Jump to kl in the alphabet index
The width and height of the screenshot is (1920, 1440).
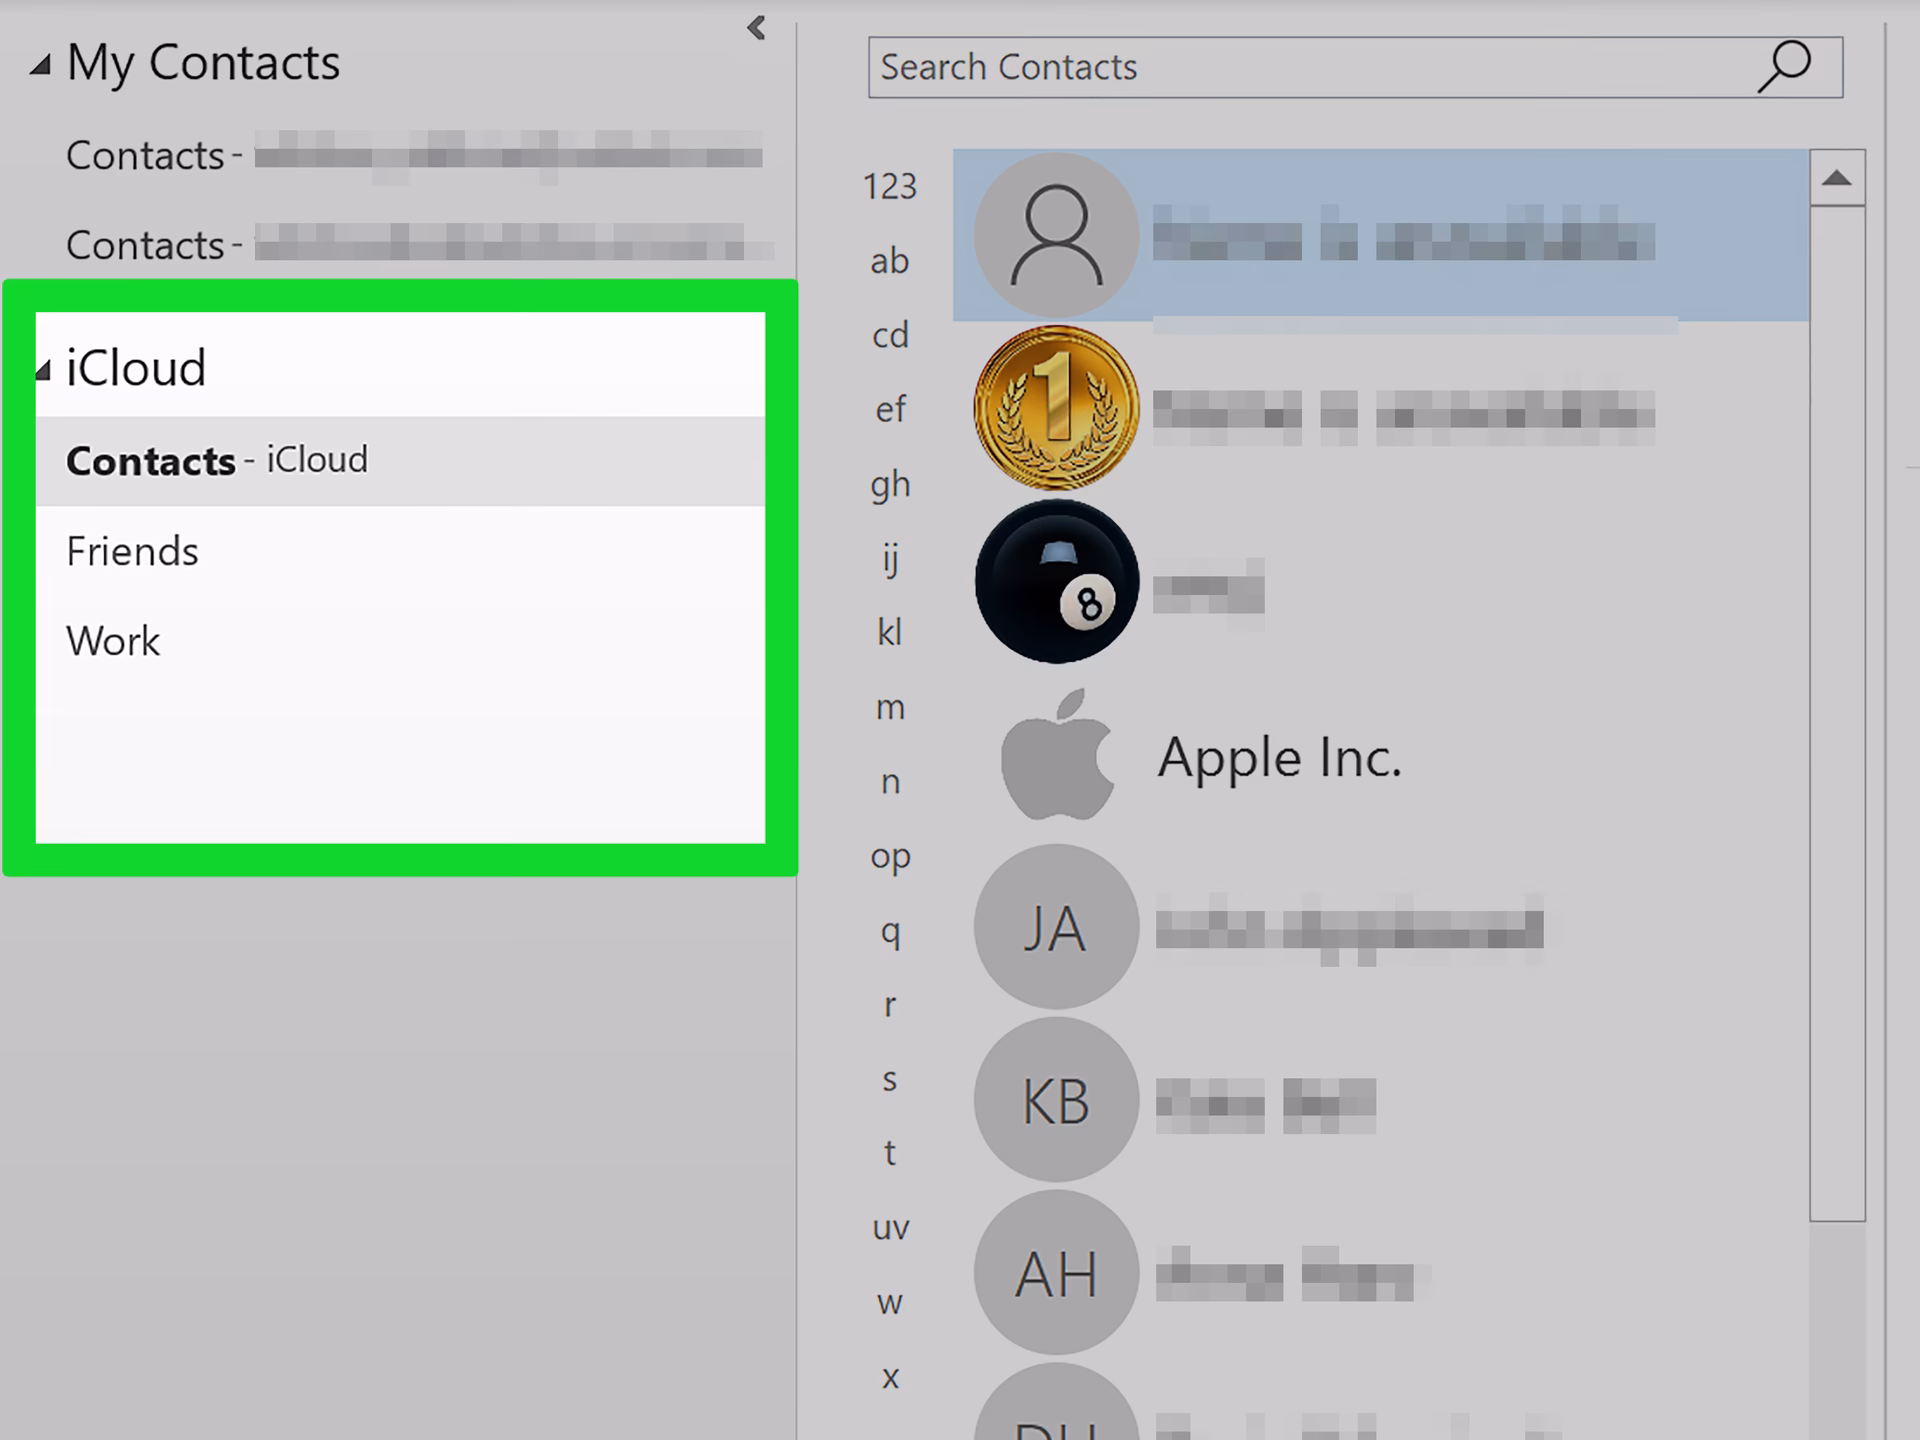coord(890,632)
